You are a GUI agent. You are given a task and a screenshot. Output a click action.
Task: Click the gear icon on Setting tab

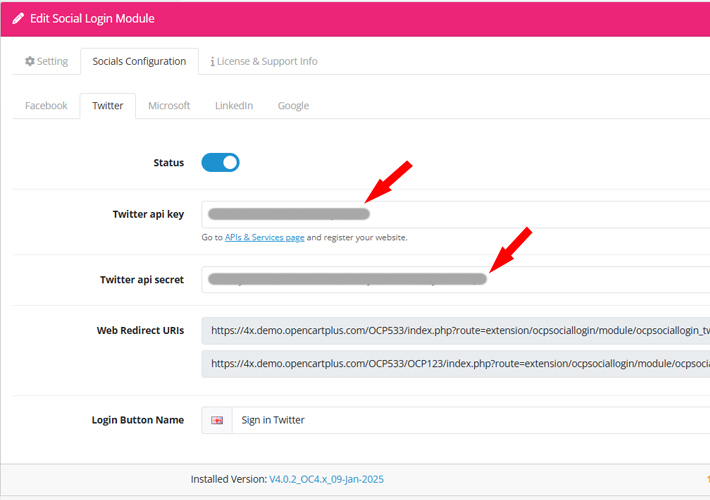coord(30,61)
